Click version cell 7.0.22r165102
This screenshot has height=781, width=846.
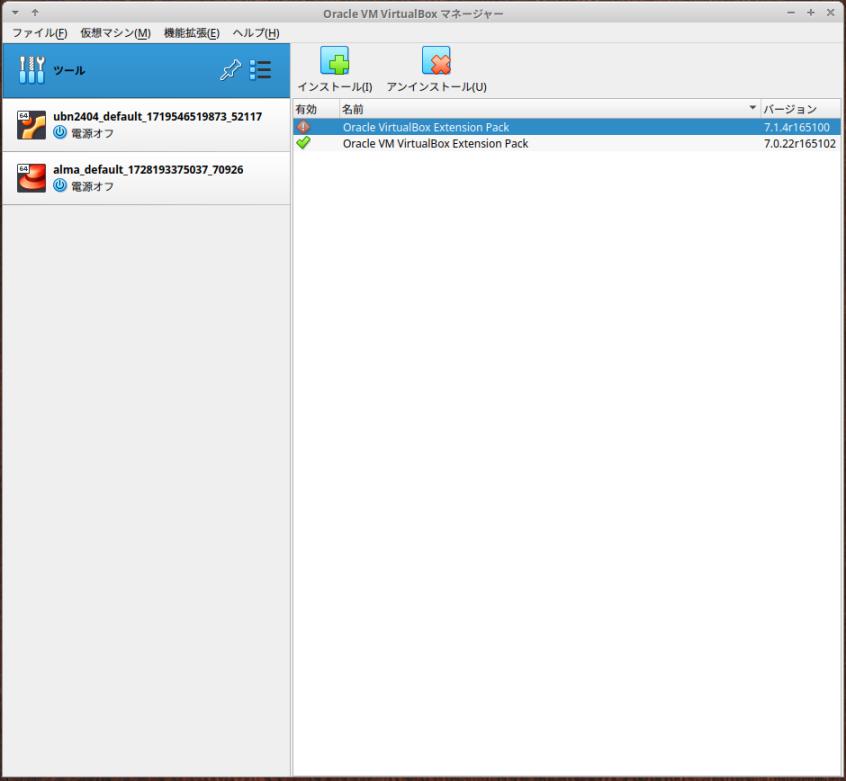tap(800, 143)
